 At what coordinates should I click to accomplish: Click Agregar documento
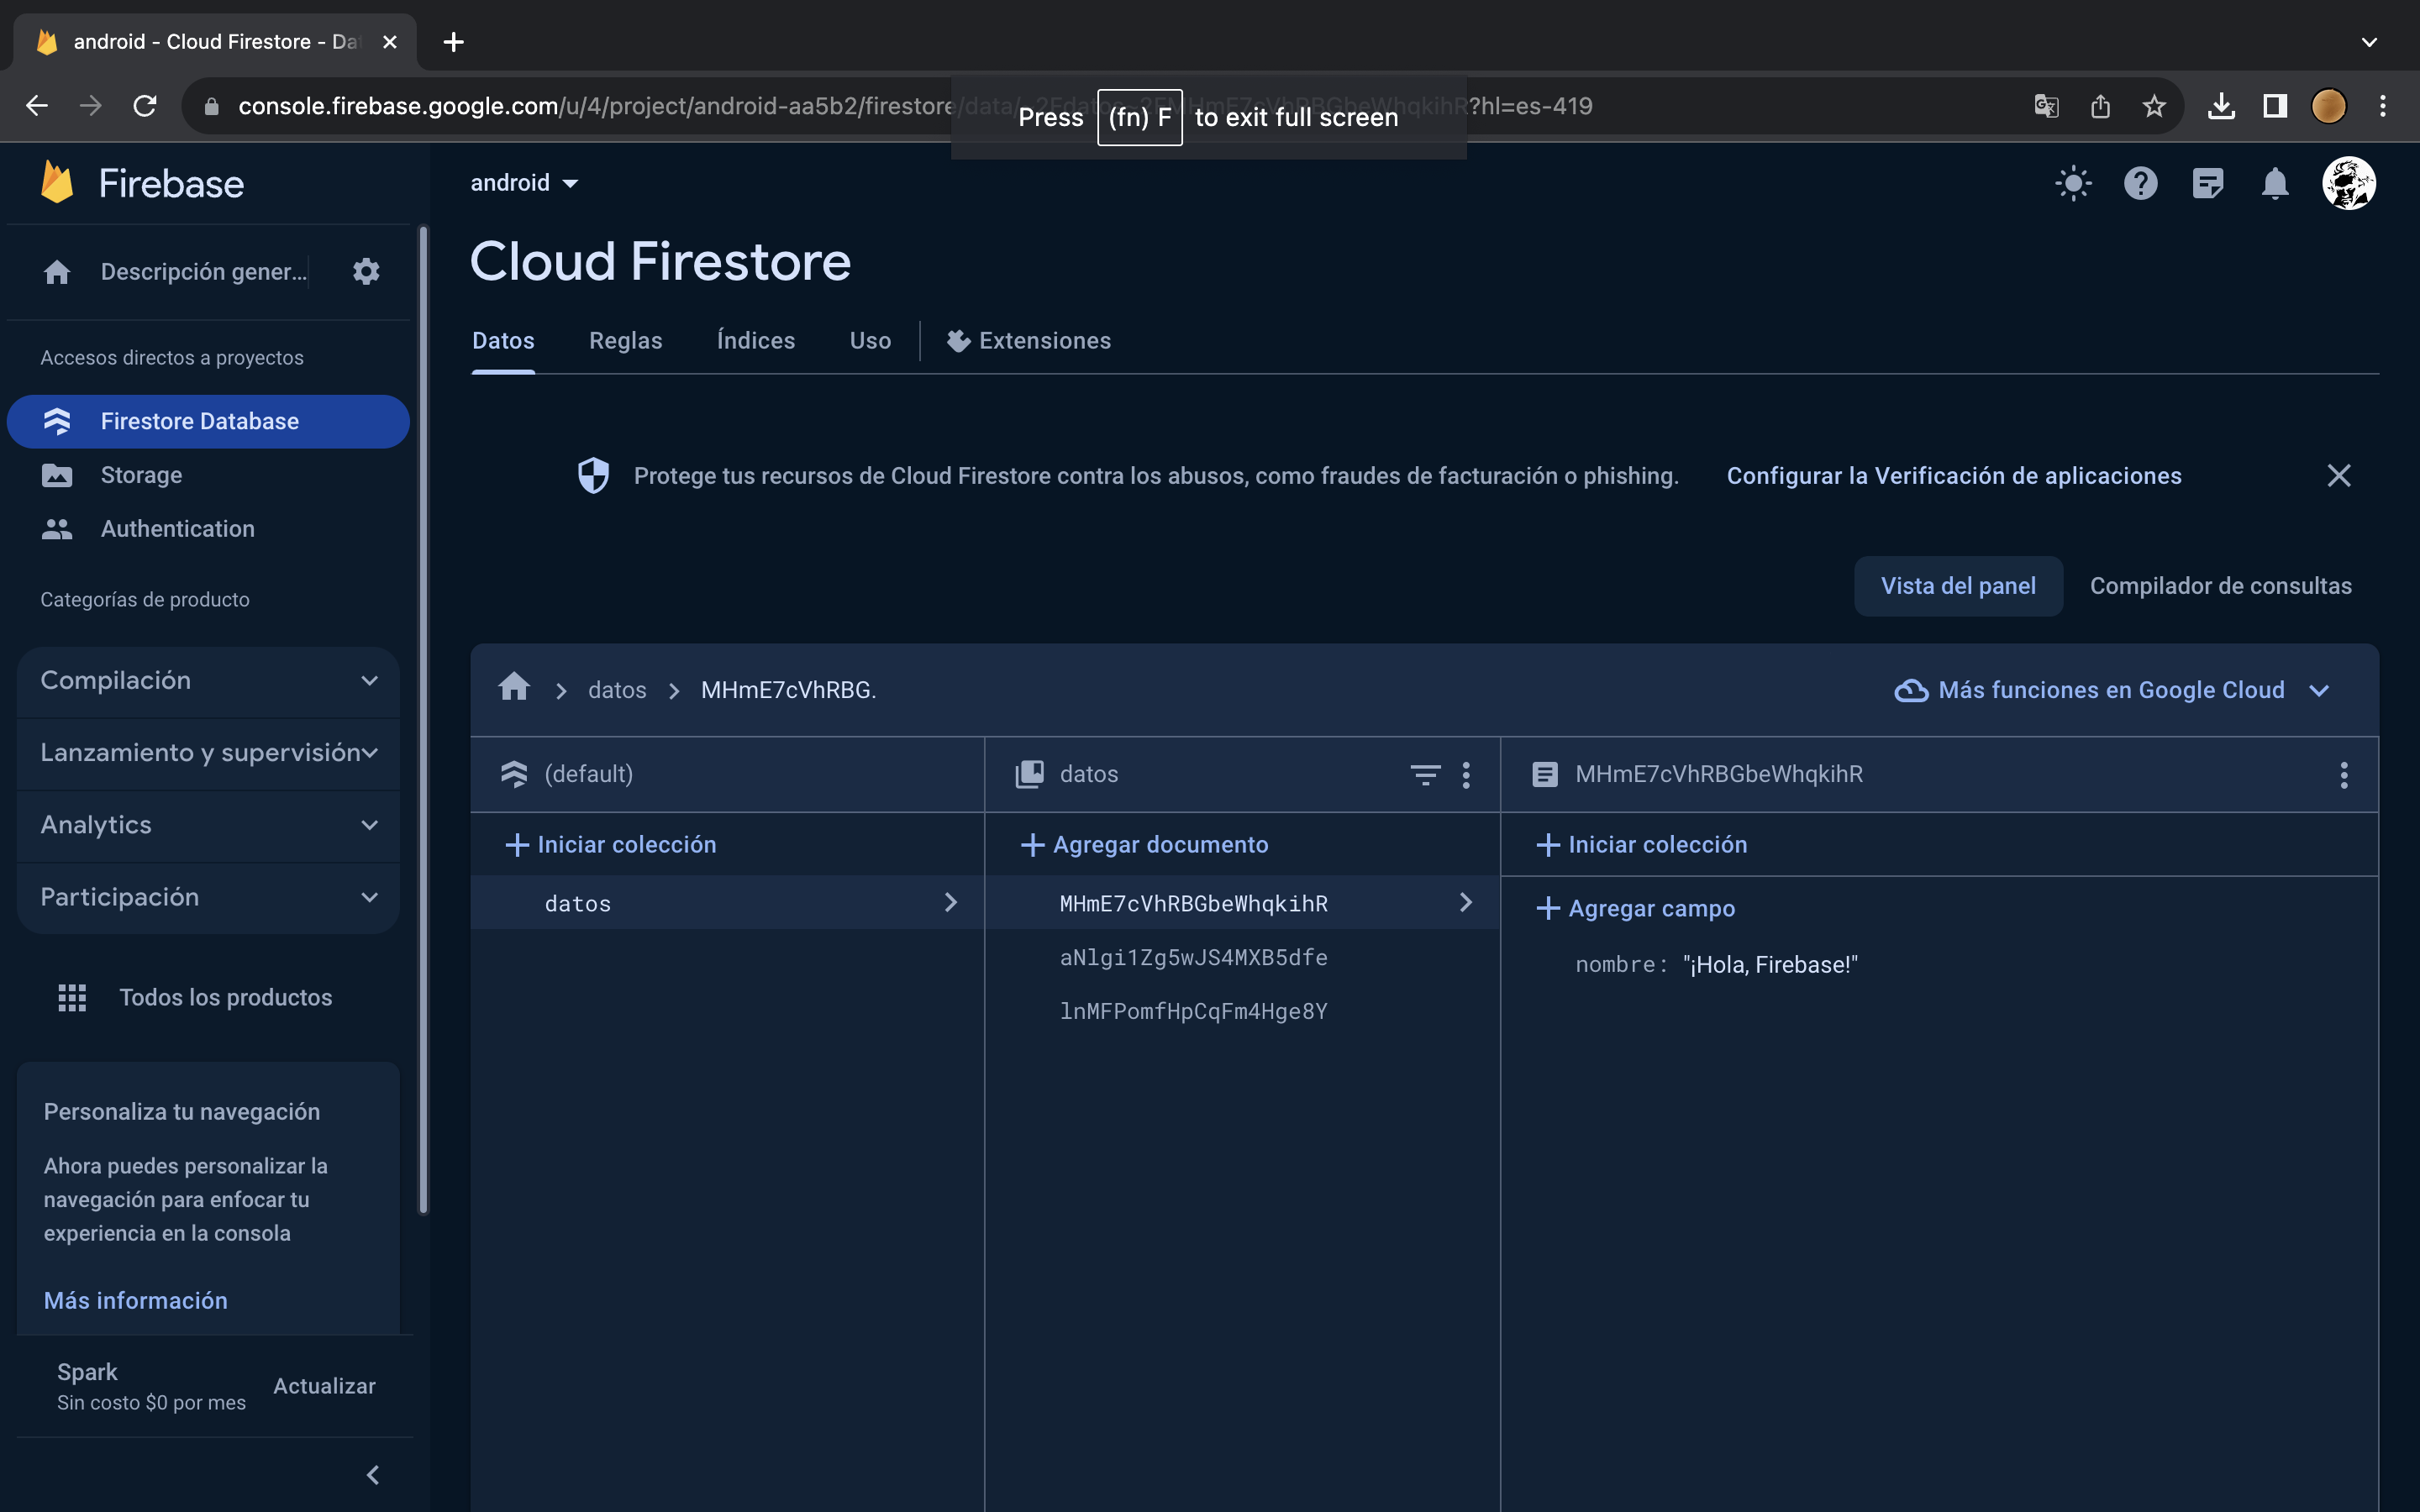[x=1145, y=845]
